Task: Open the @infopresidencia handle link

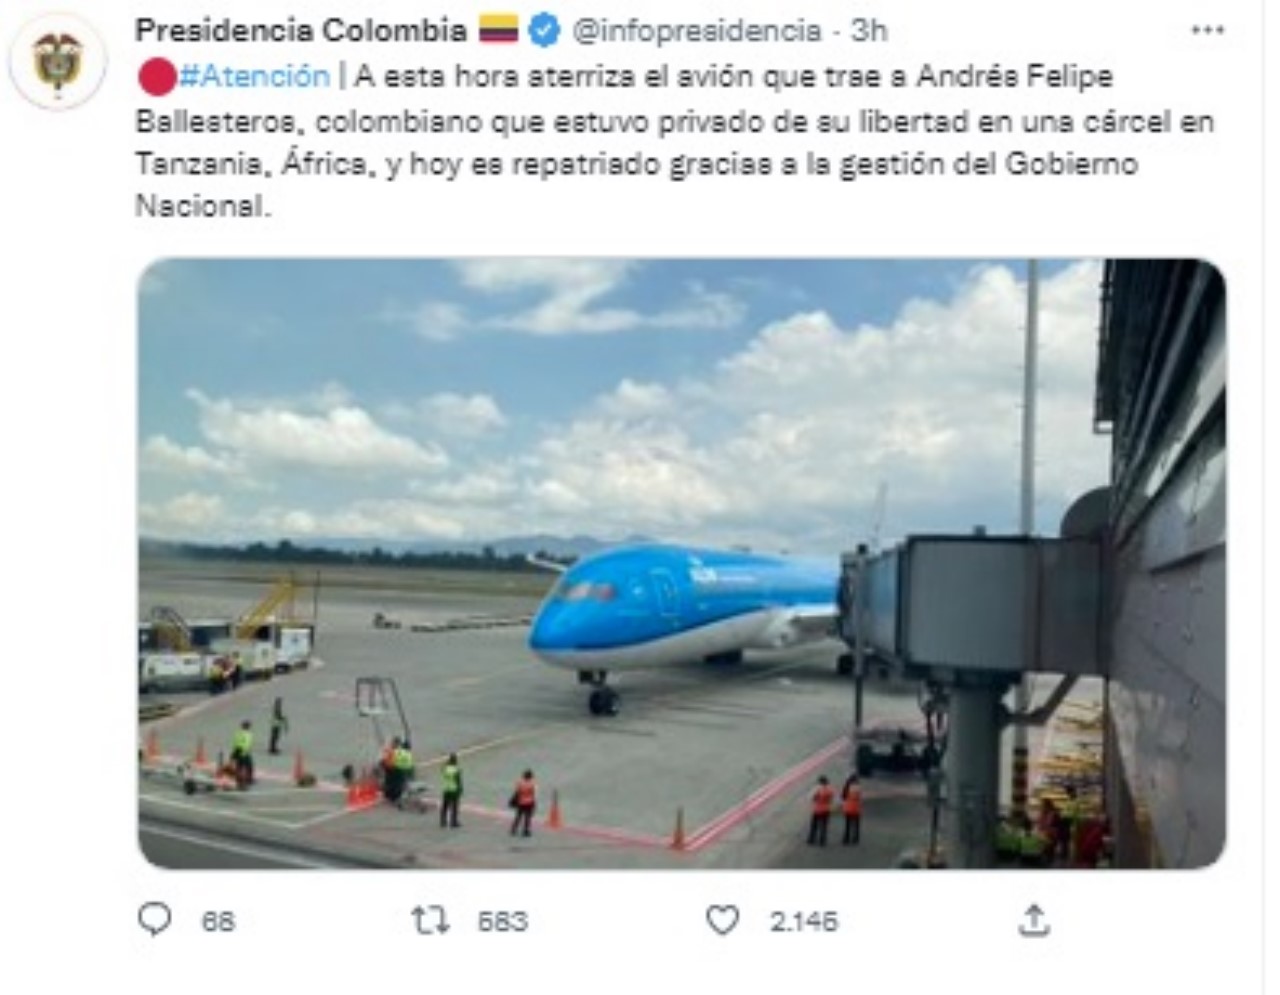Action: (696, 31)
